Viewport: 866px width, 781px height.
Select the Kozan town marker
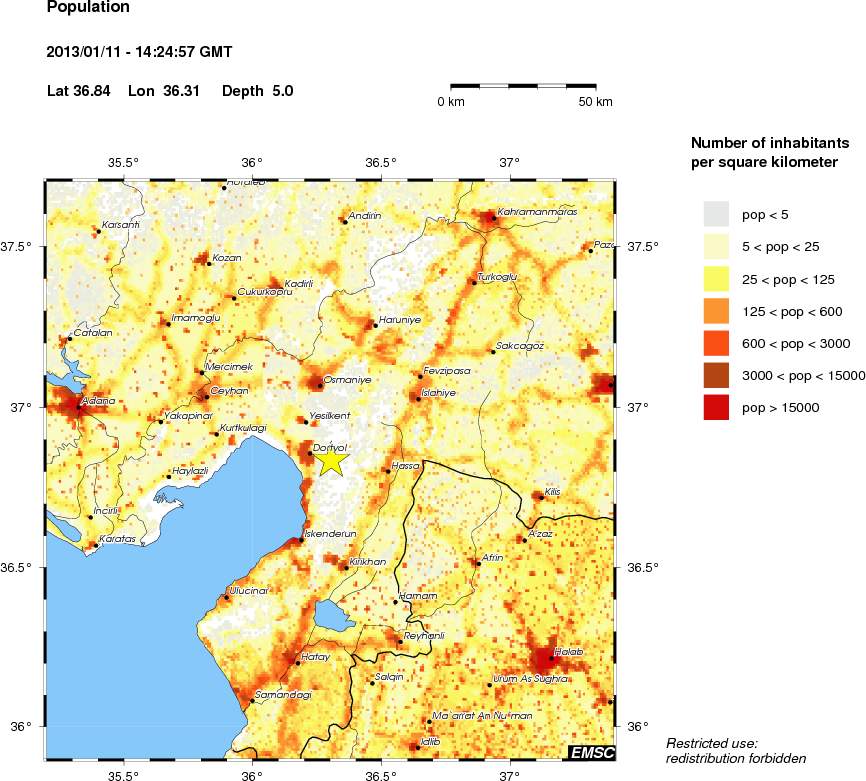point(209,263)
